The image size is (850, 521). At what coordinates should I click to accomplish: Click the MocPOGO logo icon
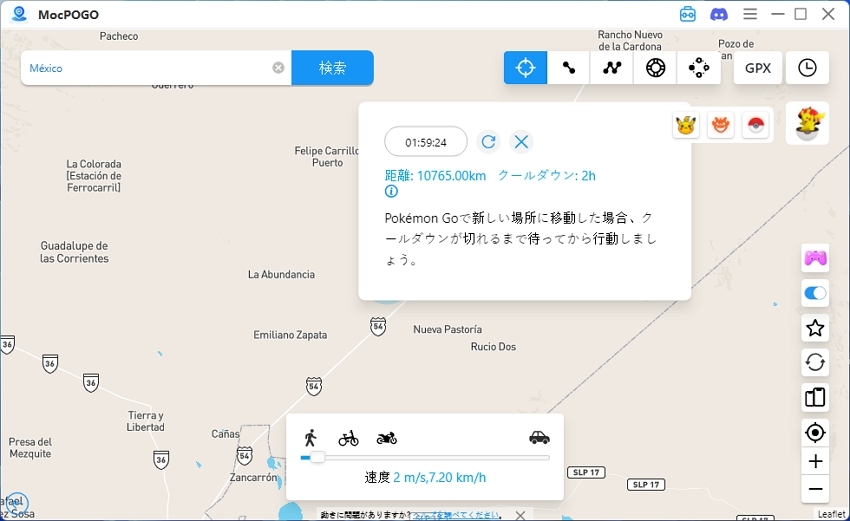point(20,14)
